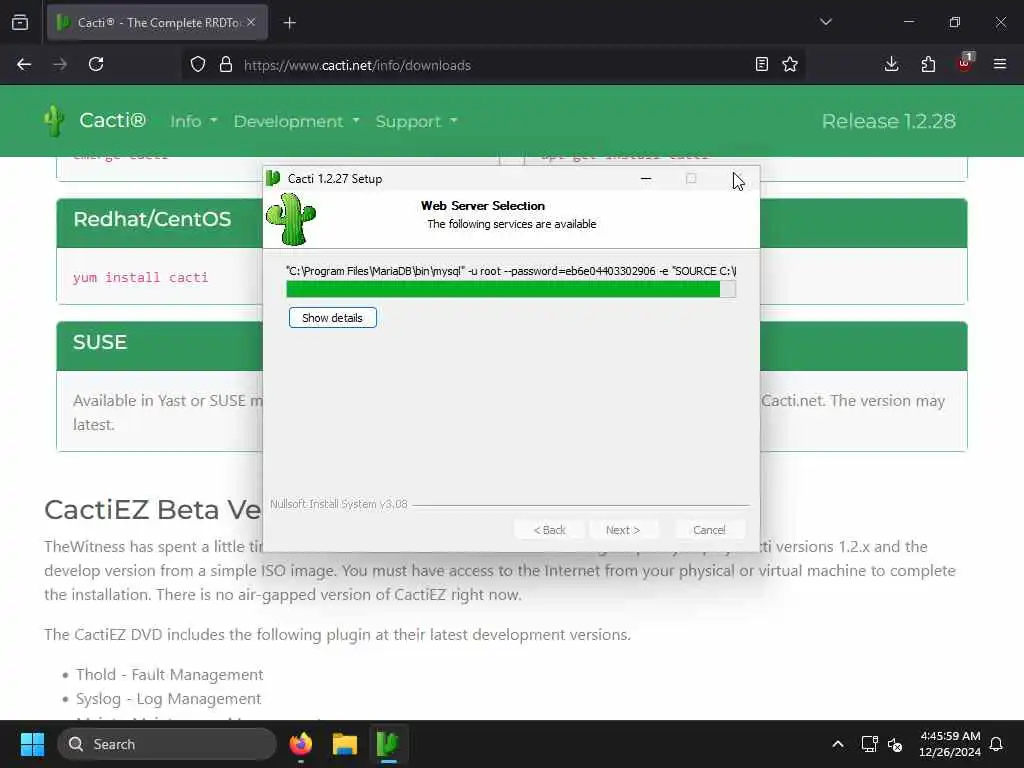This screenshot has width=1024, height=768.
Task: Toggle reader view in address bar
Action: click(x=761, y=65)
